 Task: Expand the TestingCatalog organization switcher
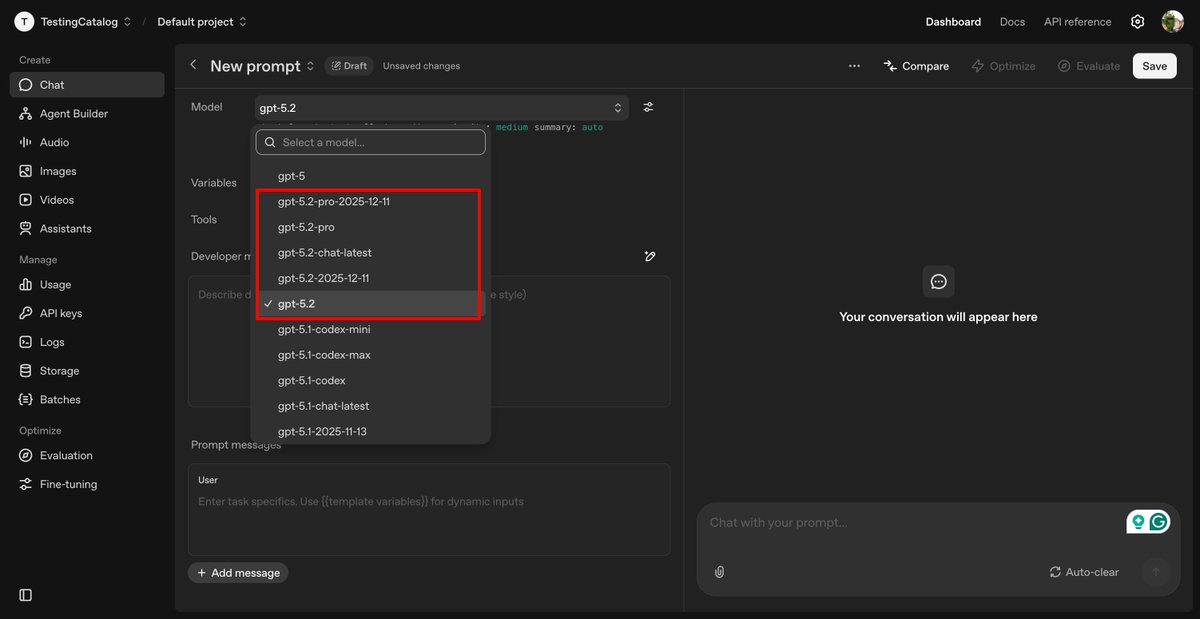[x=127, y=22]
